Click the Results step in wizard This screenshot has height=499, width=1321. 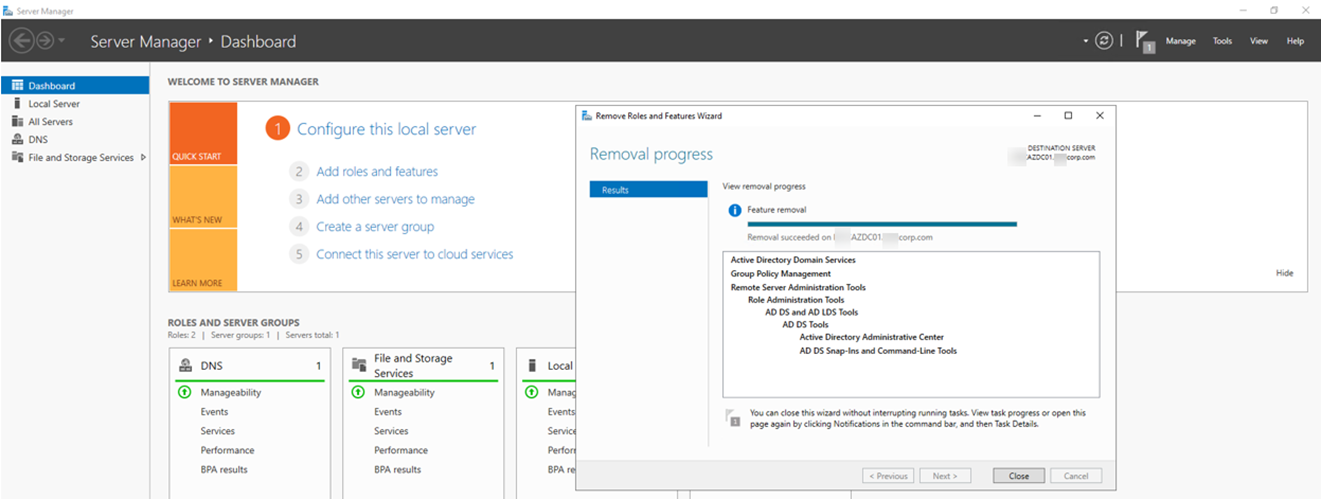click(x=649, y=190)
